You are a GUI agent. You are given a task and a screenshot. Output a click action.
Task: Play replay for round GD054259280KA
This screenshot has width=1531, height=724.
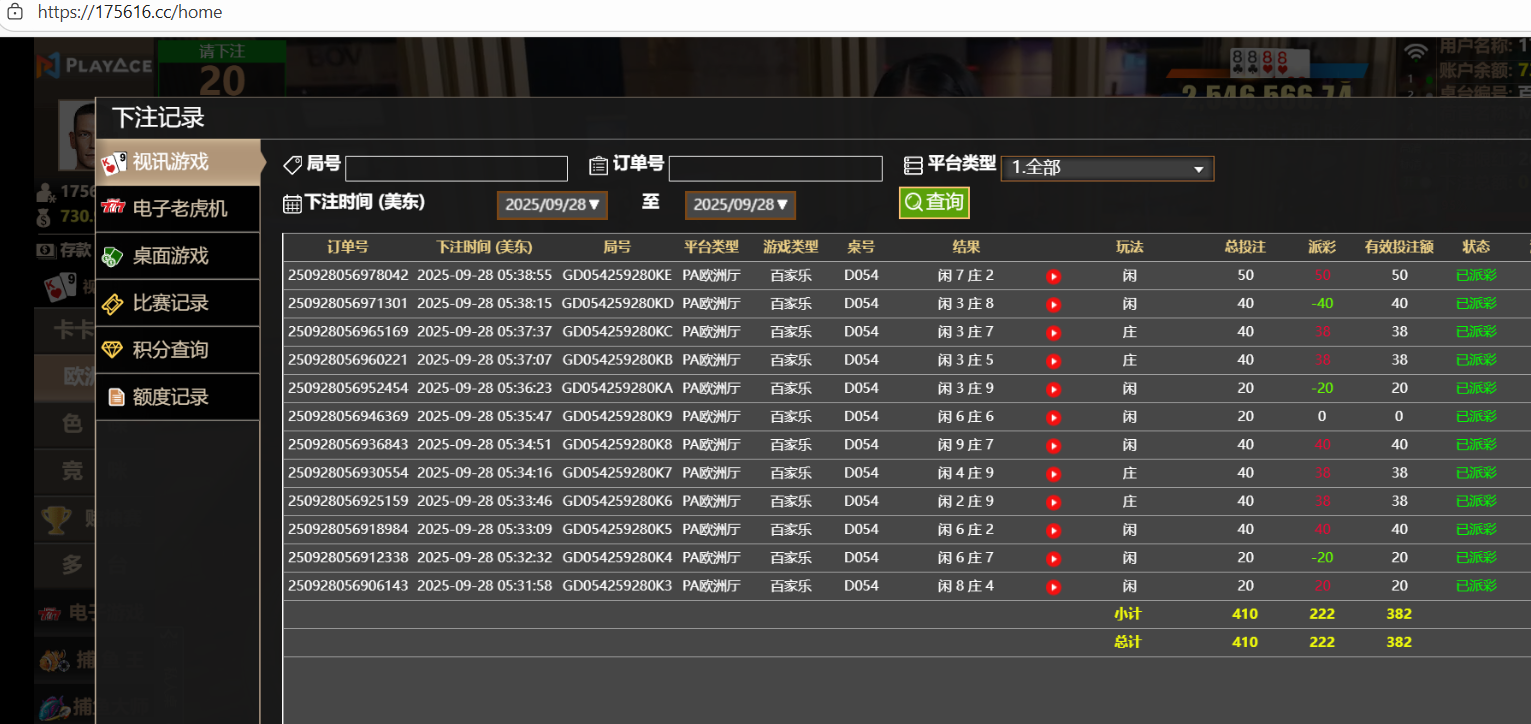point(1053,389)
